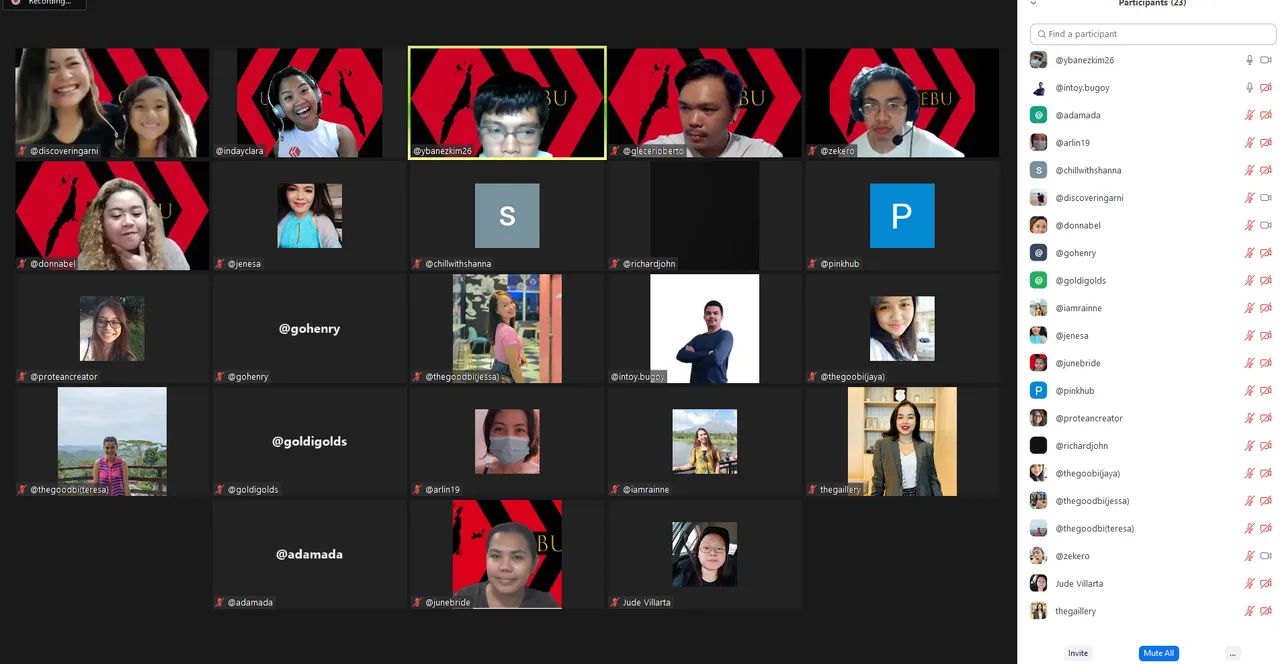This screenshot has width=1280, height=664.
Task: Click the Recording indicator at top left
Action: tap(42, 3)
